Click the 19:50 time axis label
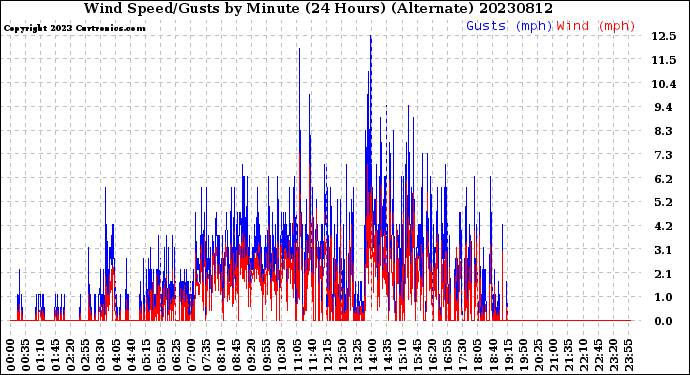 pos(523,355)
